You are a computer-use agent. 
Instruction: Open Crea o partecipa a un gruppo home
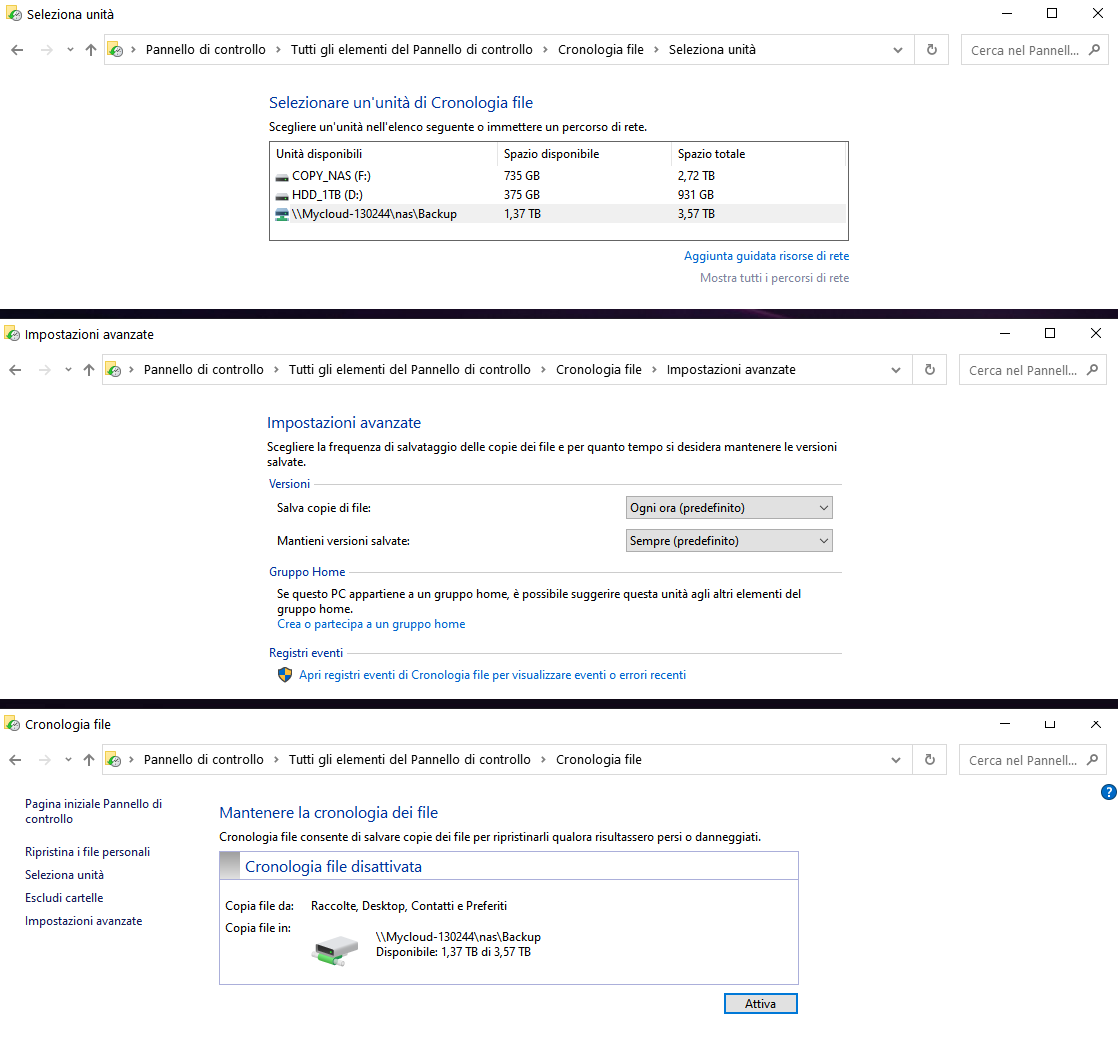371,622
